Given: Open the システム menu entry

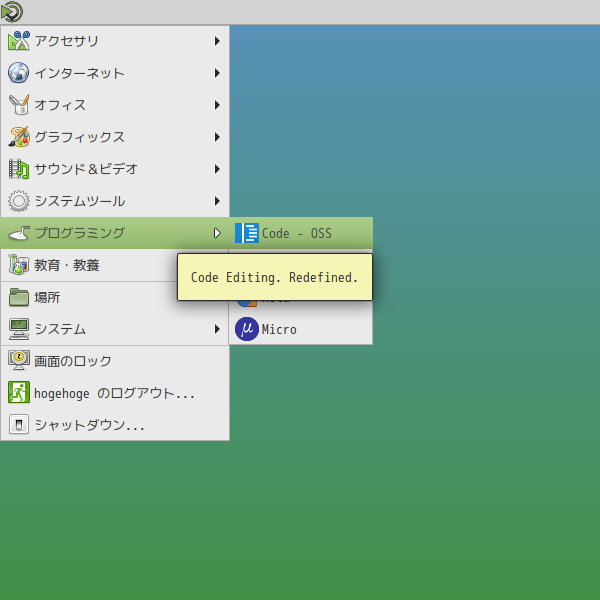Looking at the screenshot, I should pos(115,329).
